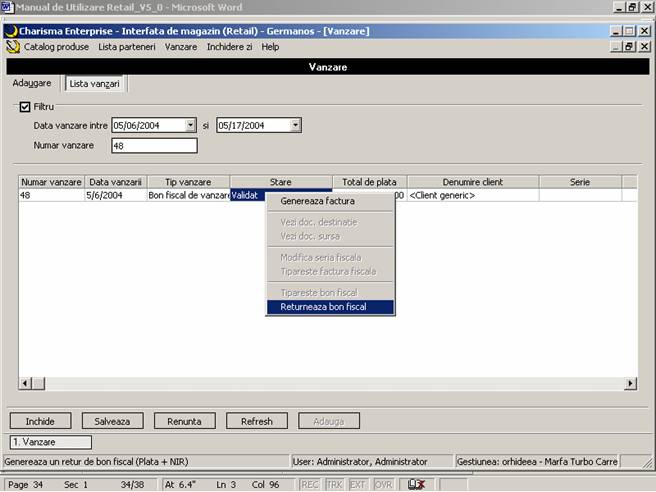Screen dimensions: 656x492
Task: Click the Numar vanzare input field
Action: pos(154,146)
